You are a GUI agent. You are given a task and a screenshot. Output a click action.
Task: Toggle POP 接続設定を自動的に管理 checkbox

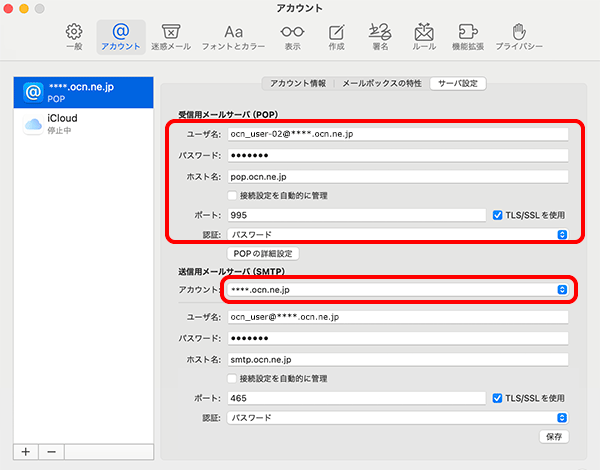click(x=232, y=196)
